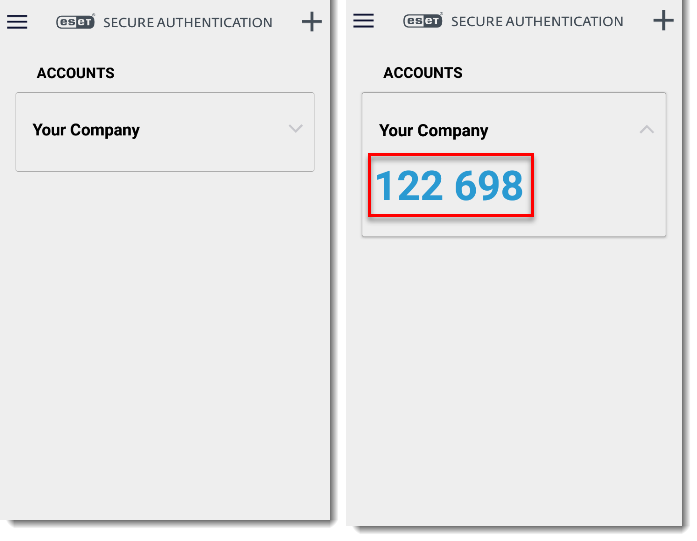Expand Your Company with the down chevron
The image size is (697, 541).
coord(295,129)
